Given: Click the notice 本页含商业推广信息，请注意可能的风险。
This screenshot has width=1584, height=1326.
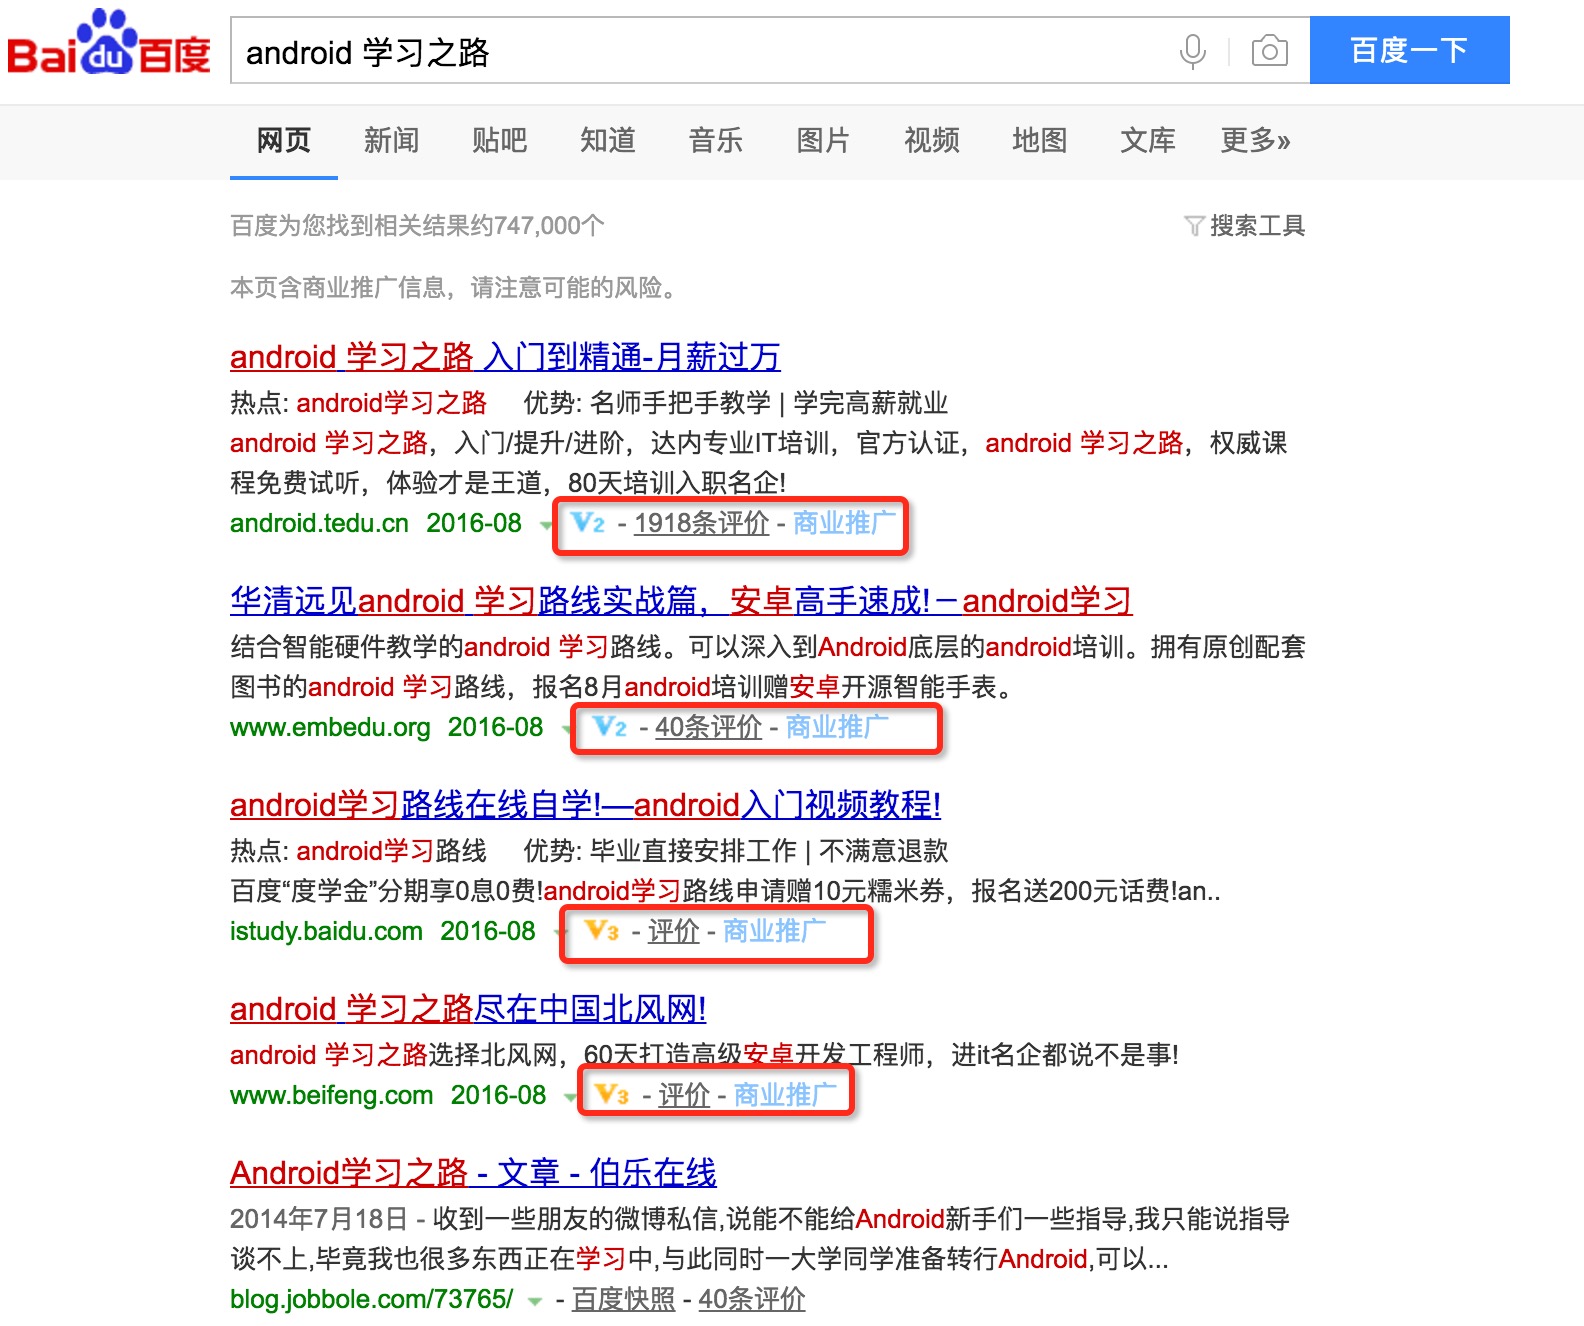Looking at the screenshot, I should (x=456, y=288).
